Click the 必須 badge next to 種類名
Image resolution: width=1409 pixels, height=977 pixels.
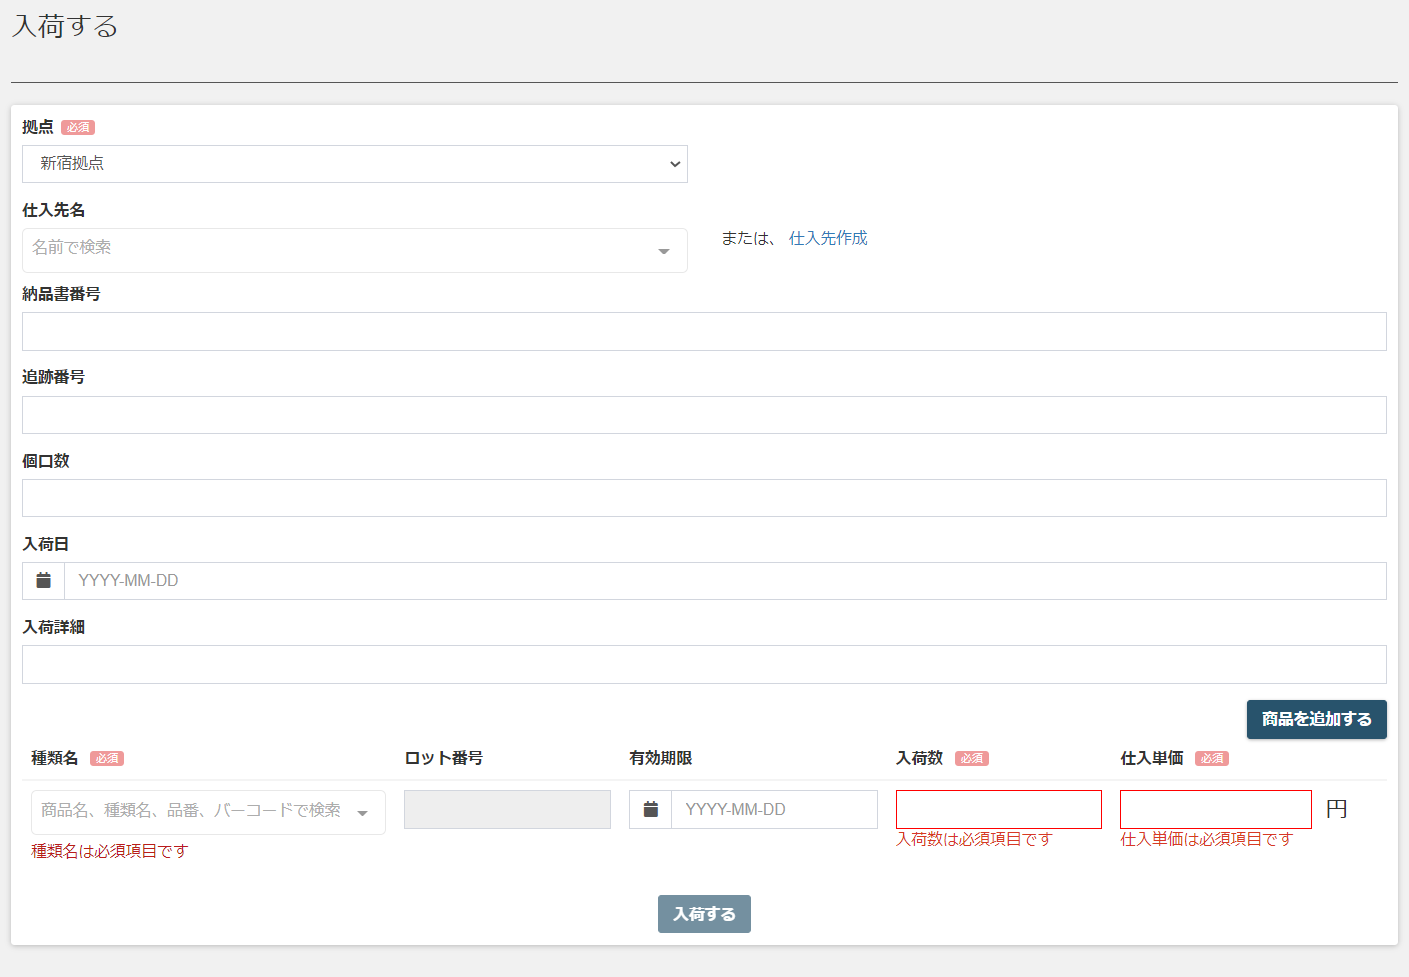[107, 758]
